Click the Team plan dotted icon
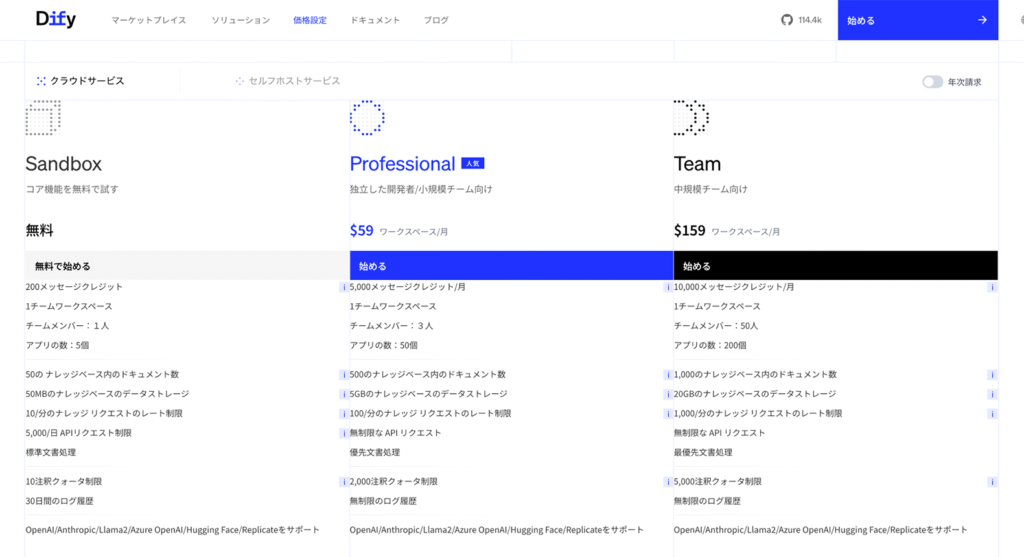Viewport: 1024px width, 557px height. tap(691, 118)
